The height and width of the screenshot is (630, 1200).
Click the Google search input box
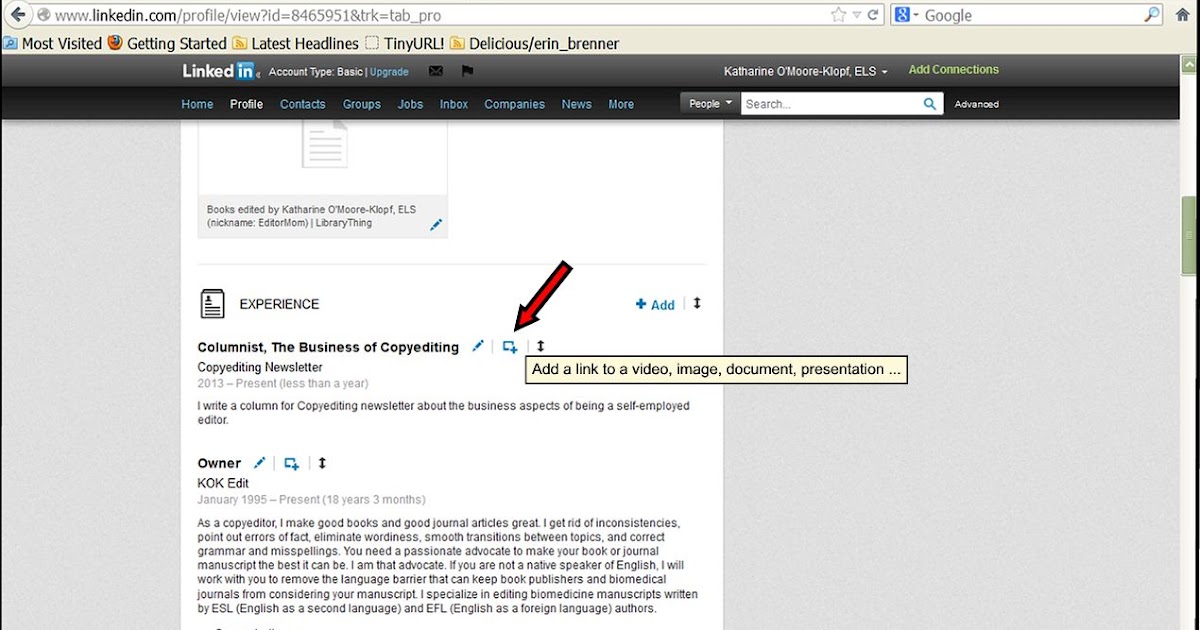pyautogui.click(x=1030, y=15)
